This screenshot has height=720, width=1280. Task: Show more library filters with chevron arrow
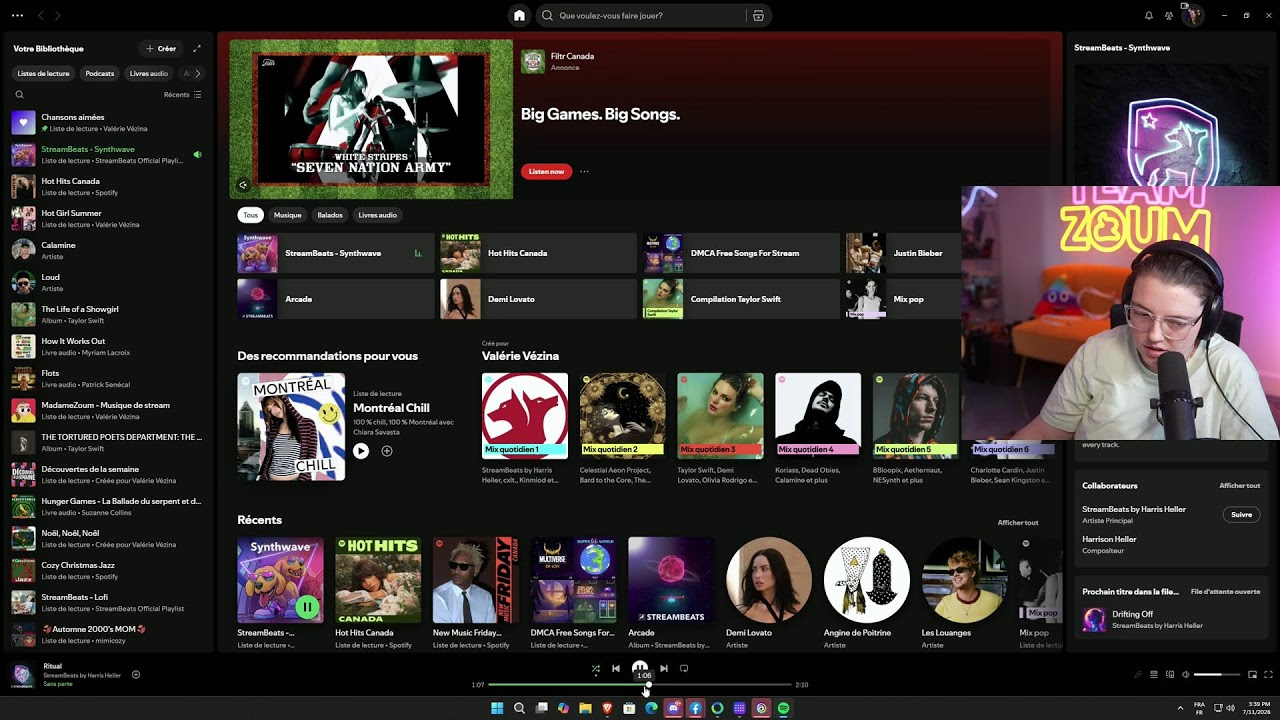197,73
